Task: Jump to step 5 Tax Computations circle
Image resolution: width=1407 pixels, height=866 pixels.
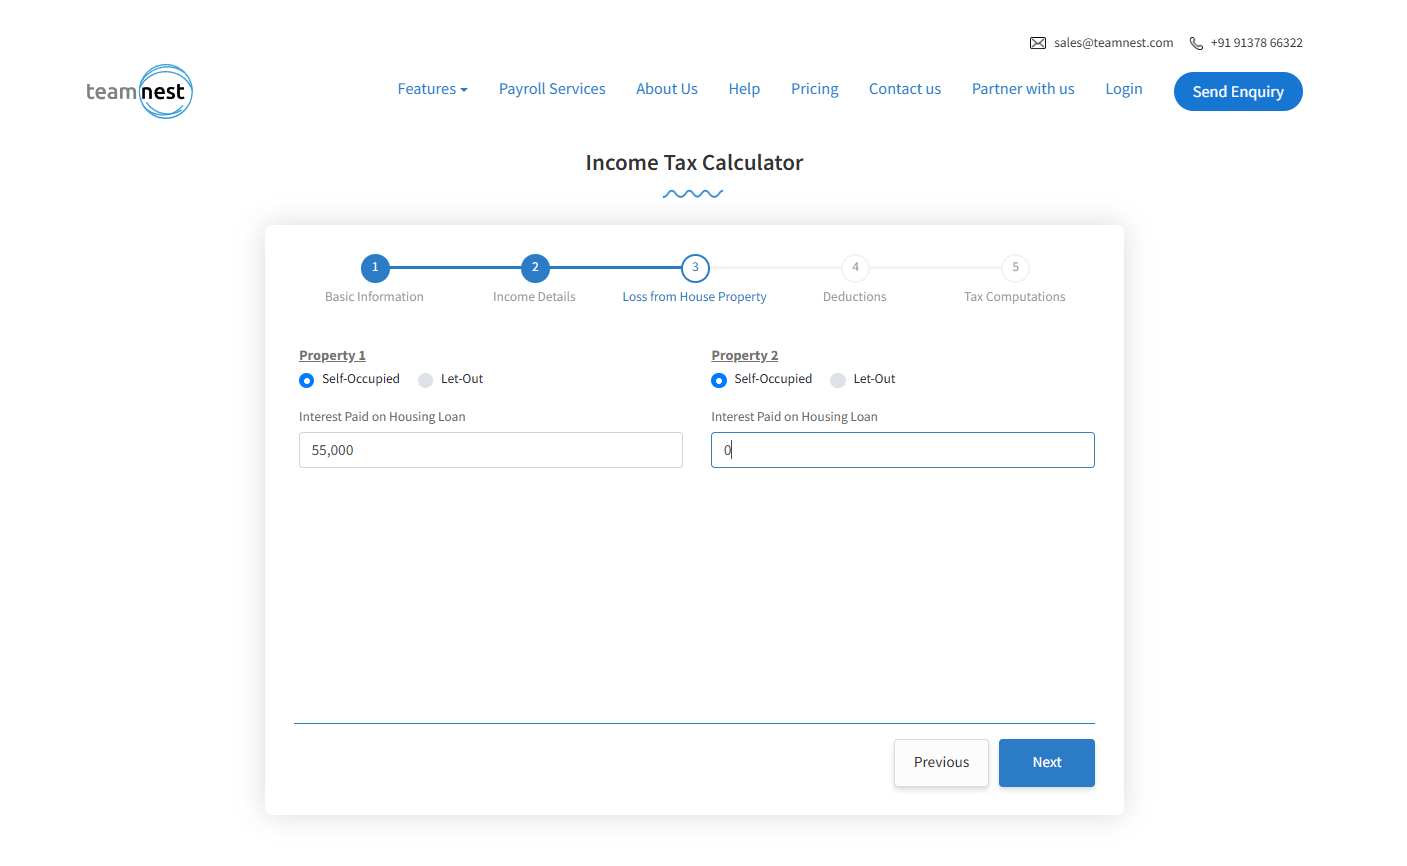Action: click(x=1015, y=267)
